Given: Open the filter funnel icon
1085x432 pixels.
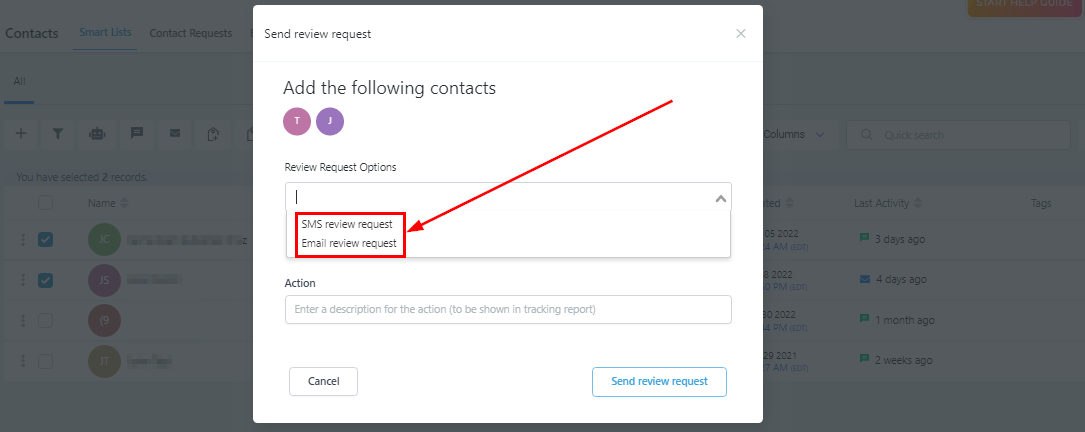Looking at the screenshot, I should tap(59, 134).
